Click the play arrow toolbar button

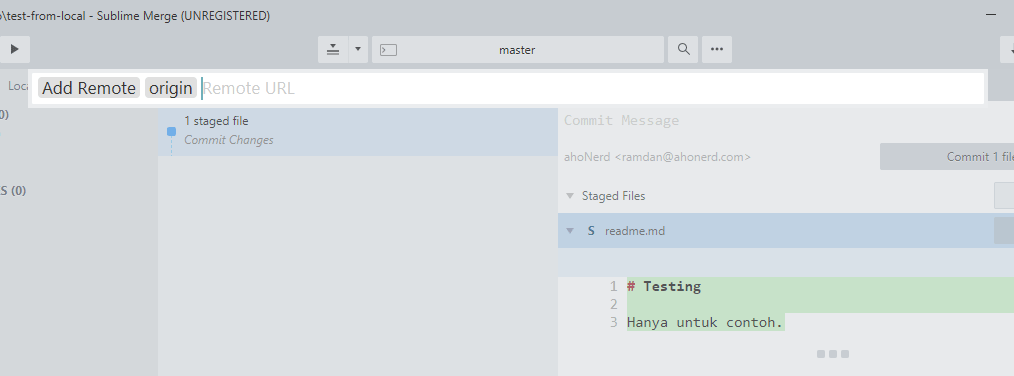(x=15, y=49)
